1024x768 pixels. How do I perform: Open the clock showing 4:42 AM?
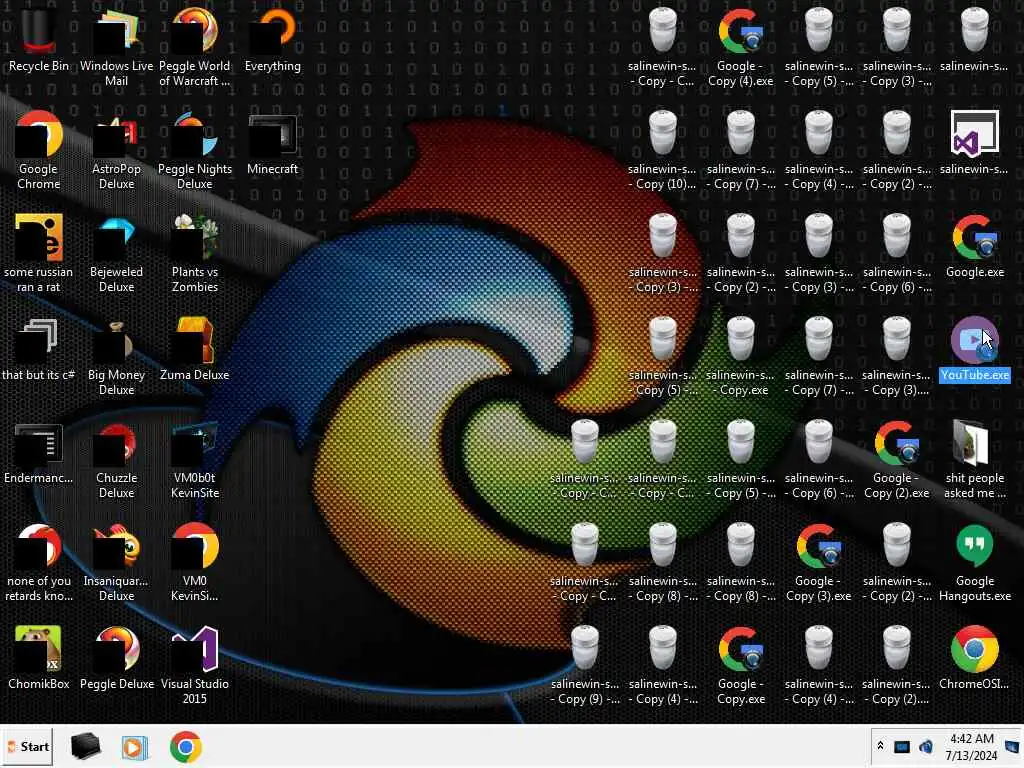pos(971,739)
